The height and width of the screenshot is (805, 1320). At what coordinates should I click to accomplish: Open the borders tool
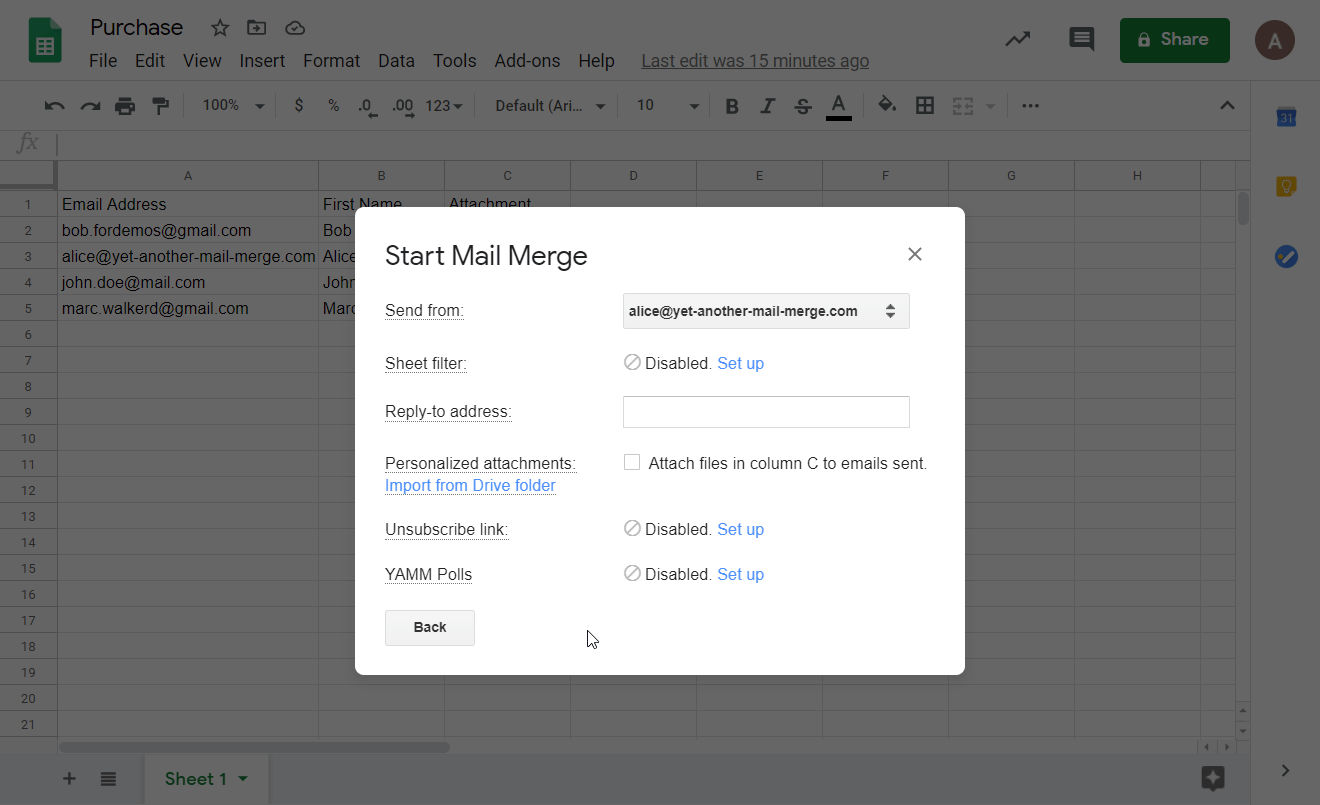click(x=925, y=105)
